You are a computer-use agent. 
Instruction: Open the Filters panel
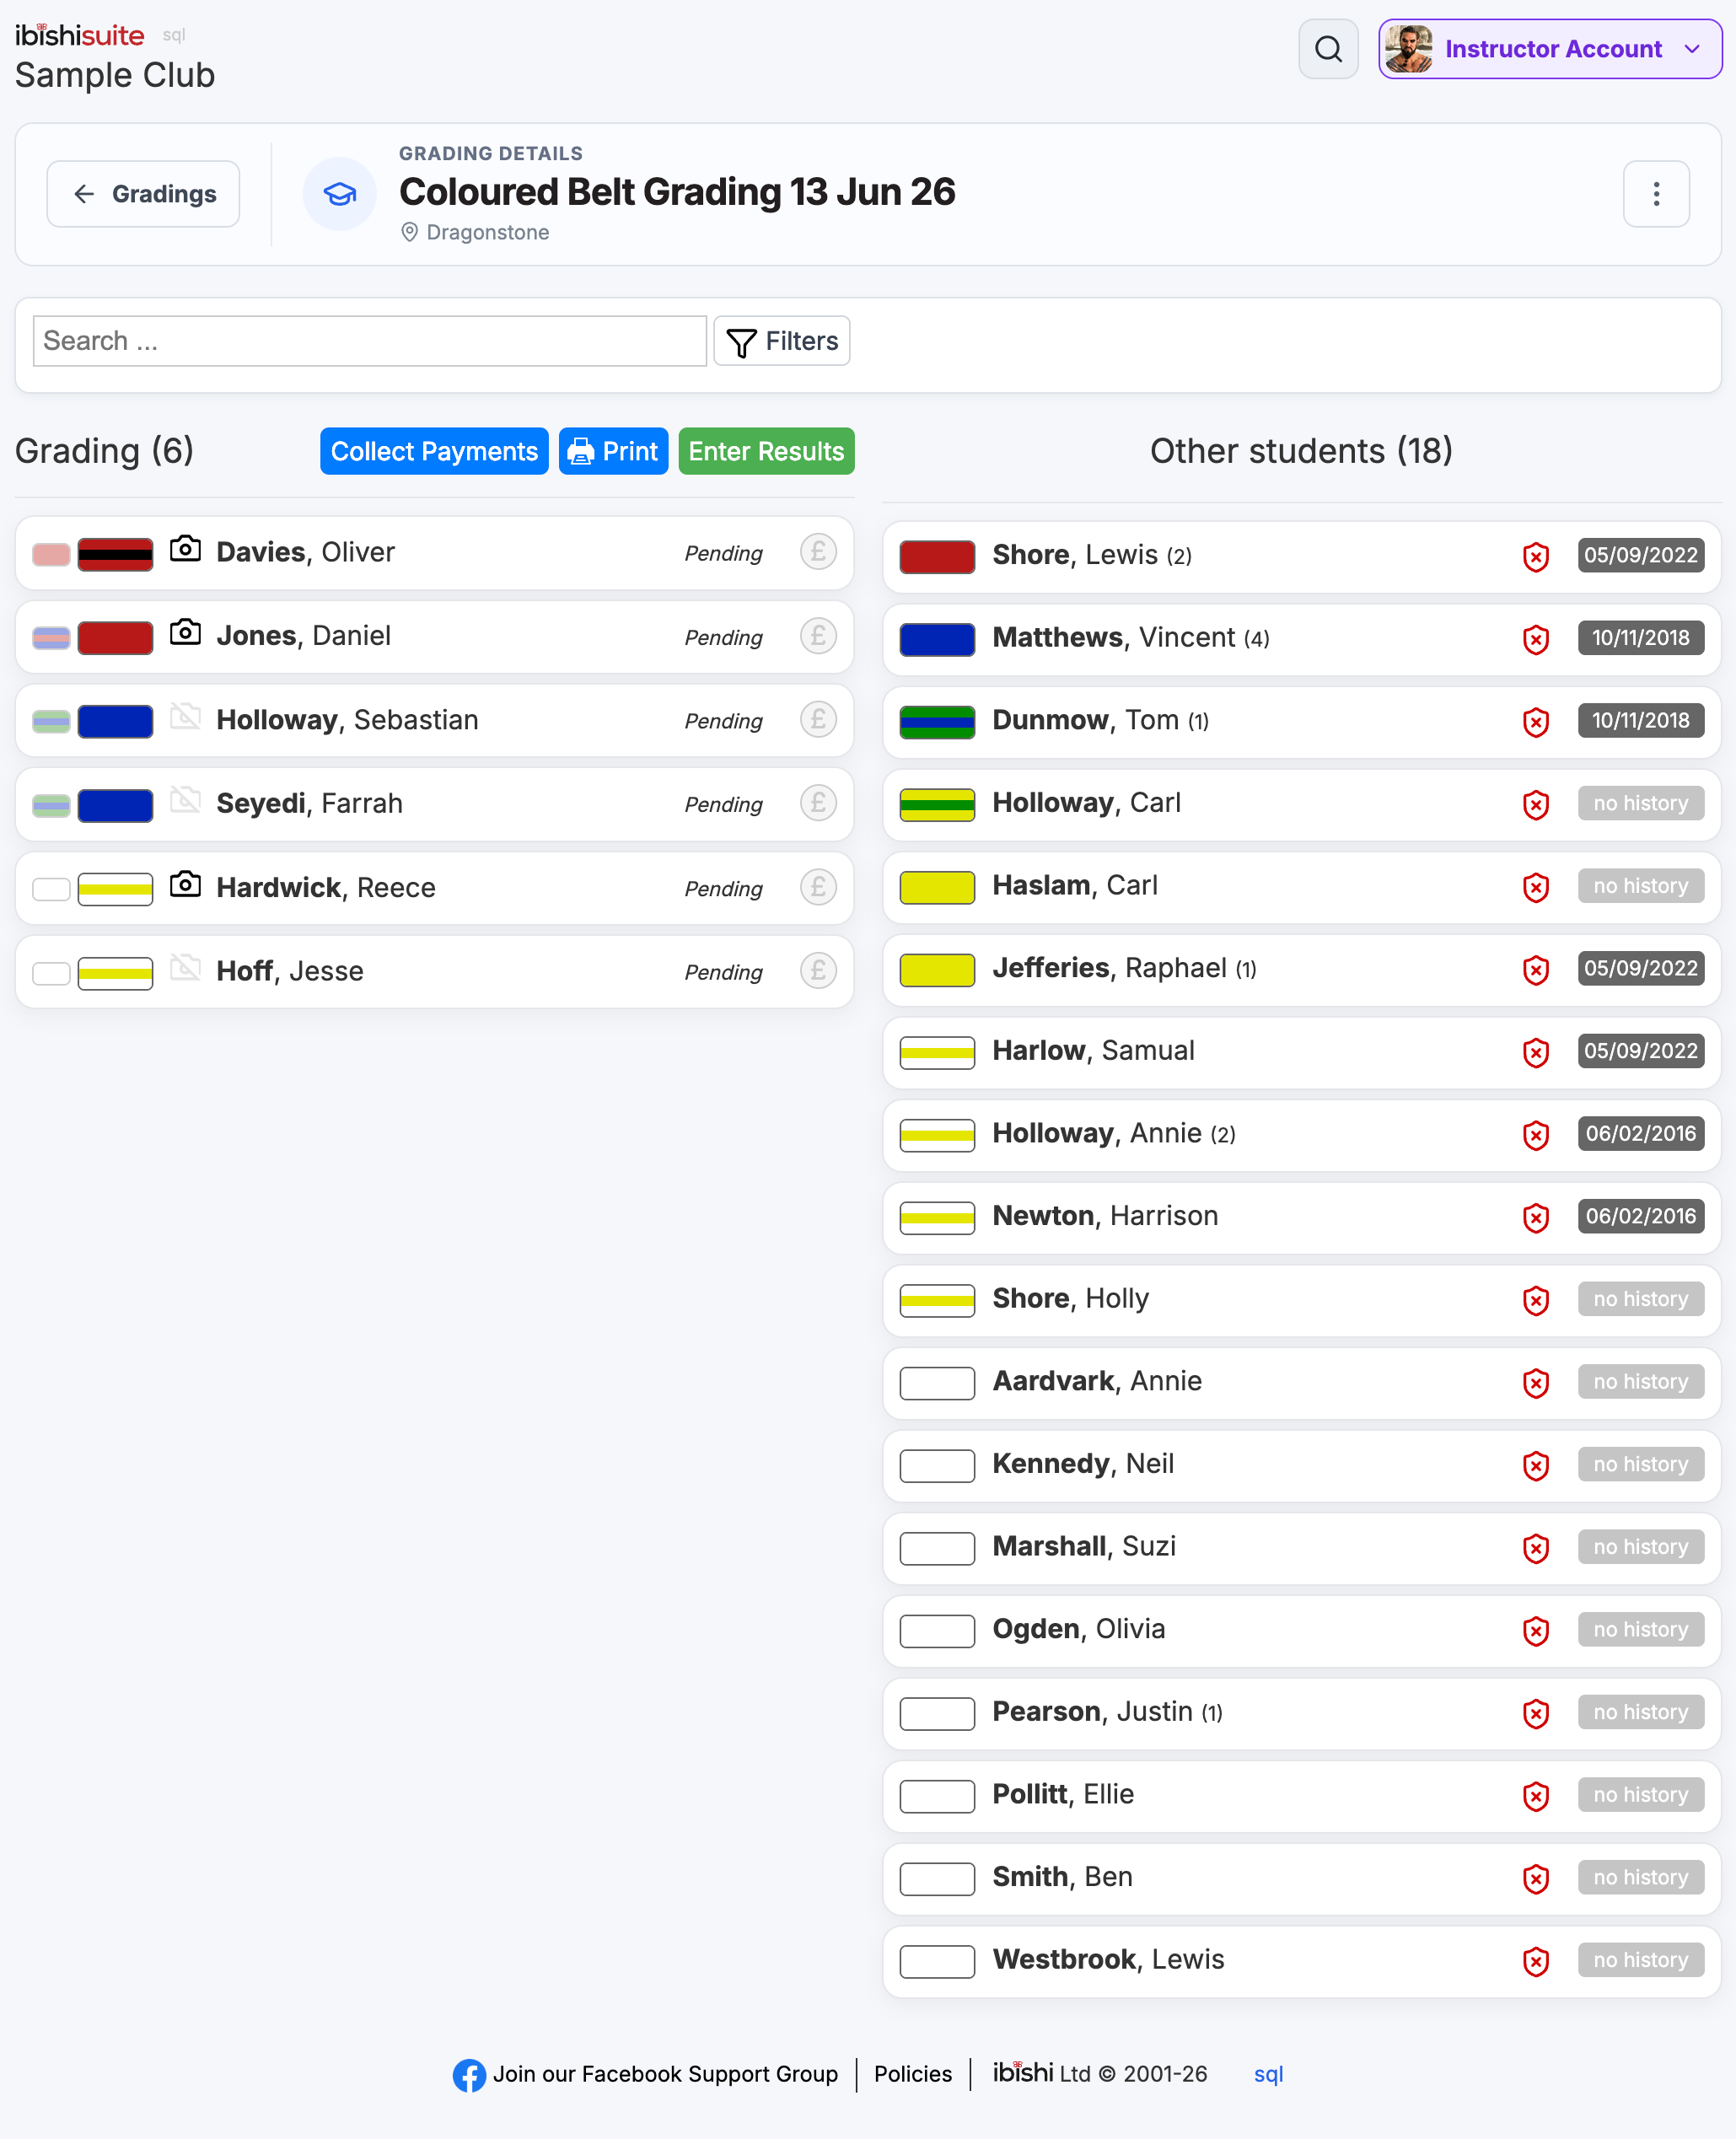click(x=782, y=341)
